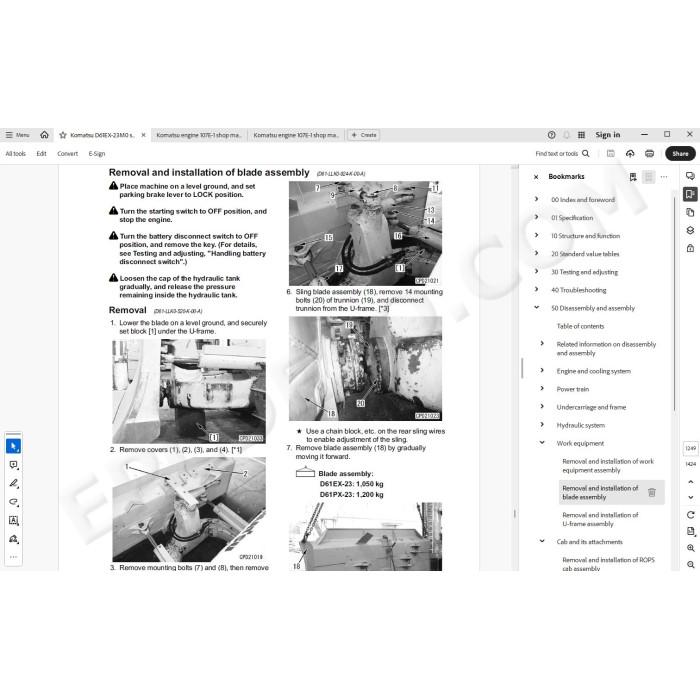Open the Help icon
Screen dimensions: 700x700
551,135
